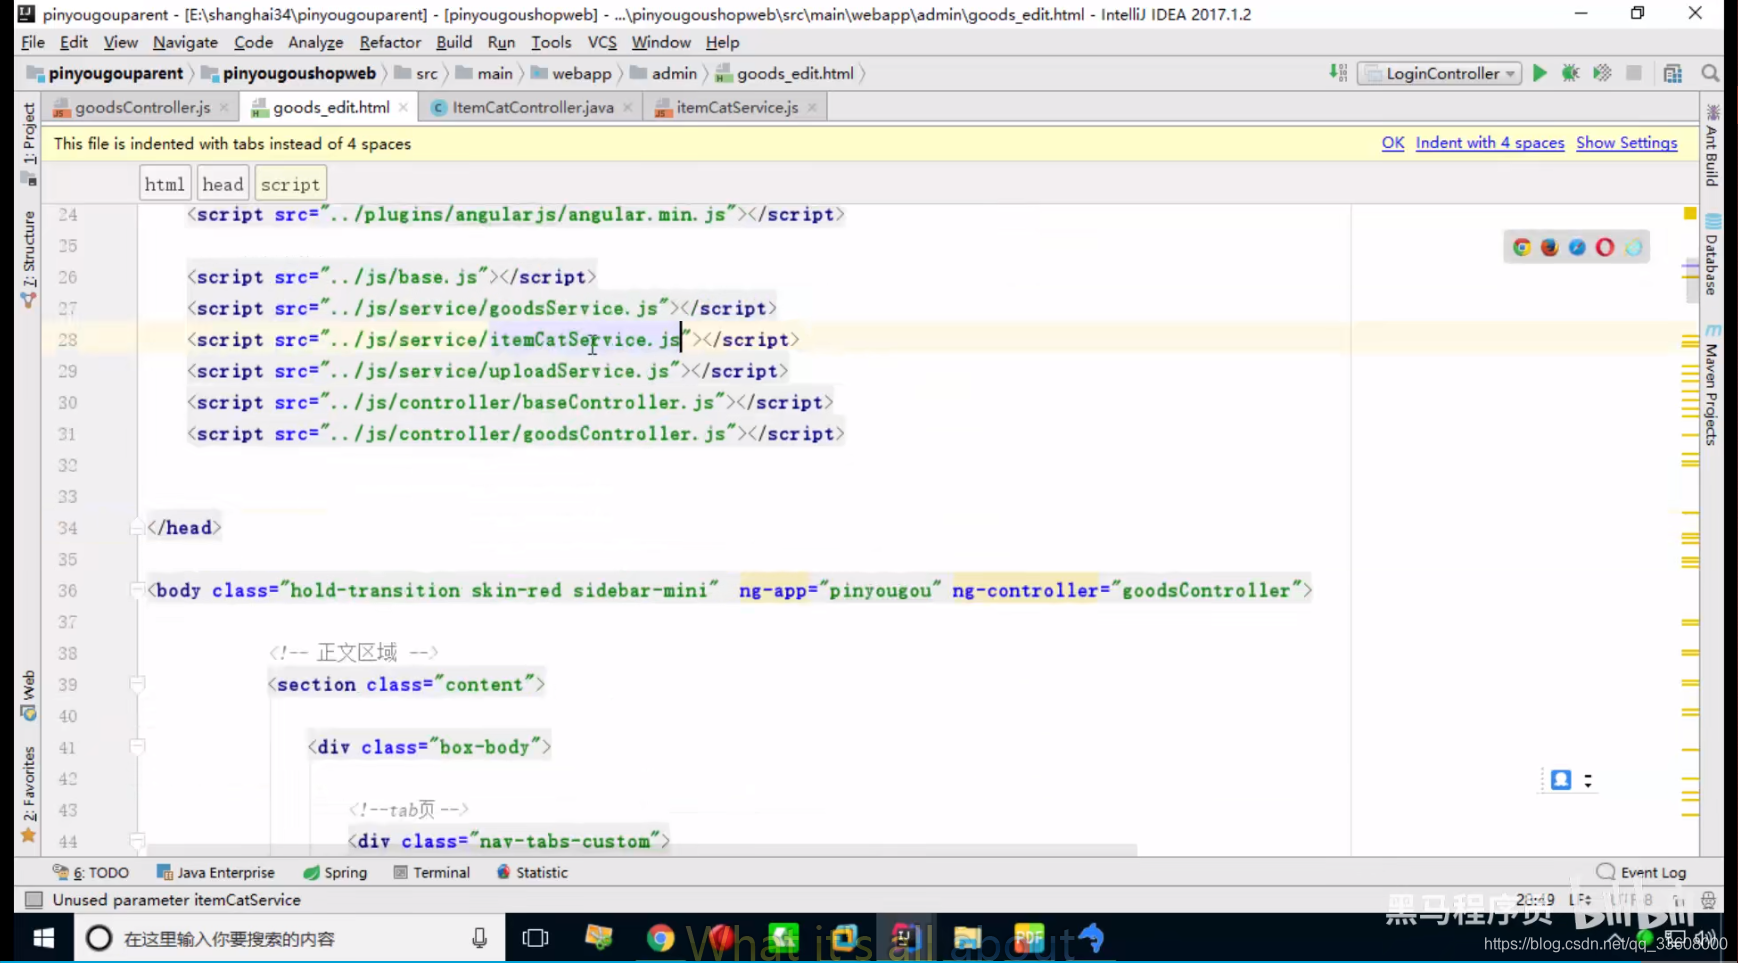
Task: Open the Database side panel
Action: 1712,255
